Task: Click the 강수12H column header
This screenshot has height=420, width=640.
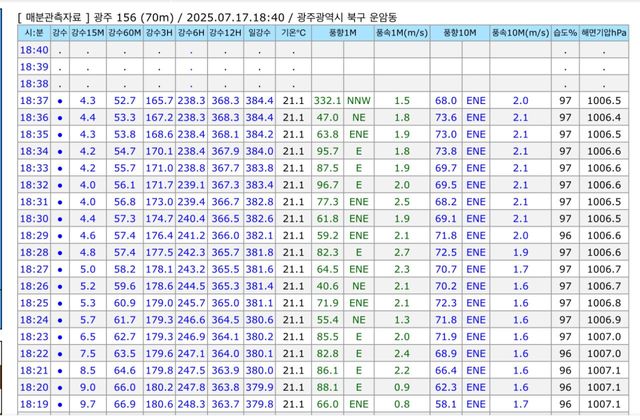Action: (x=225, y=33)
